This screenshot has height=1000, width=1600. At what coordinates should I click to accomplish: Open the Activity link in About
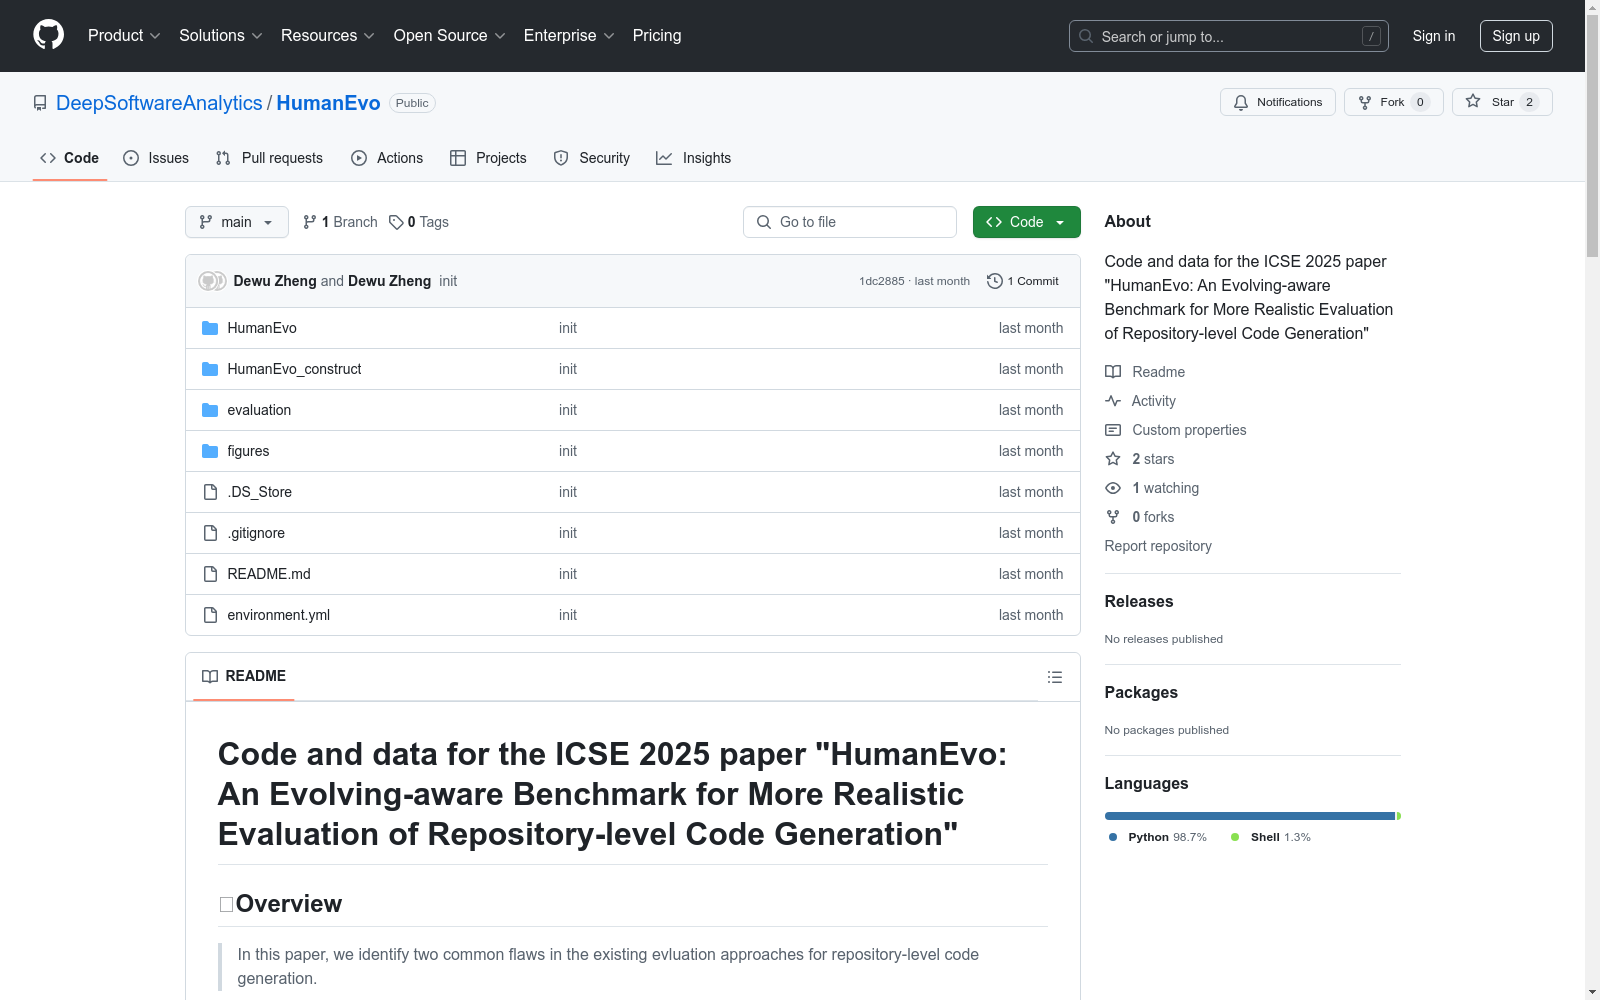pyautogui.click(x=1141, y=401)
